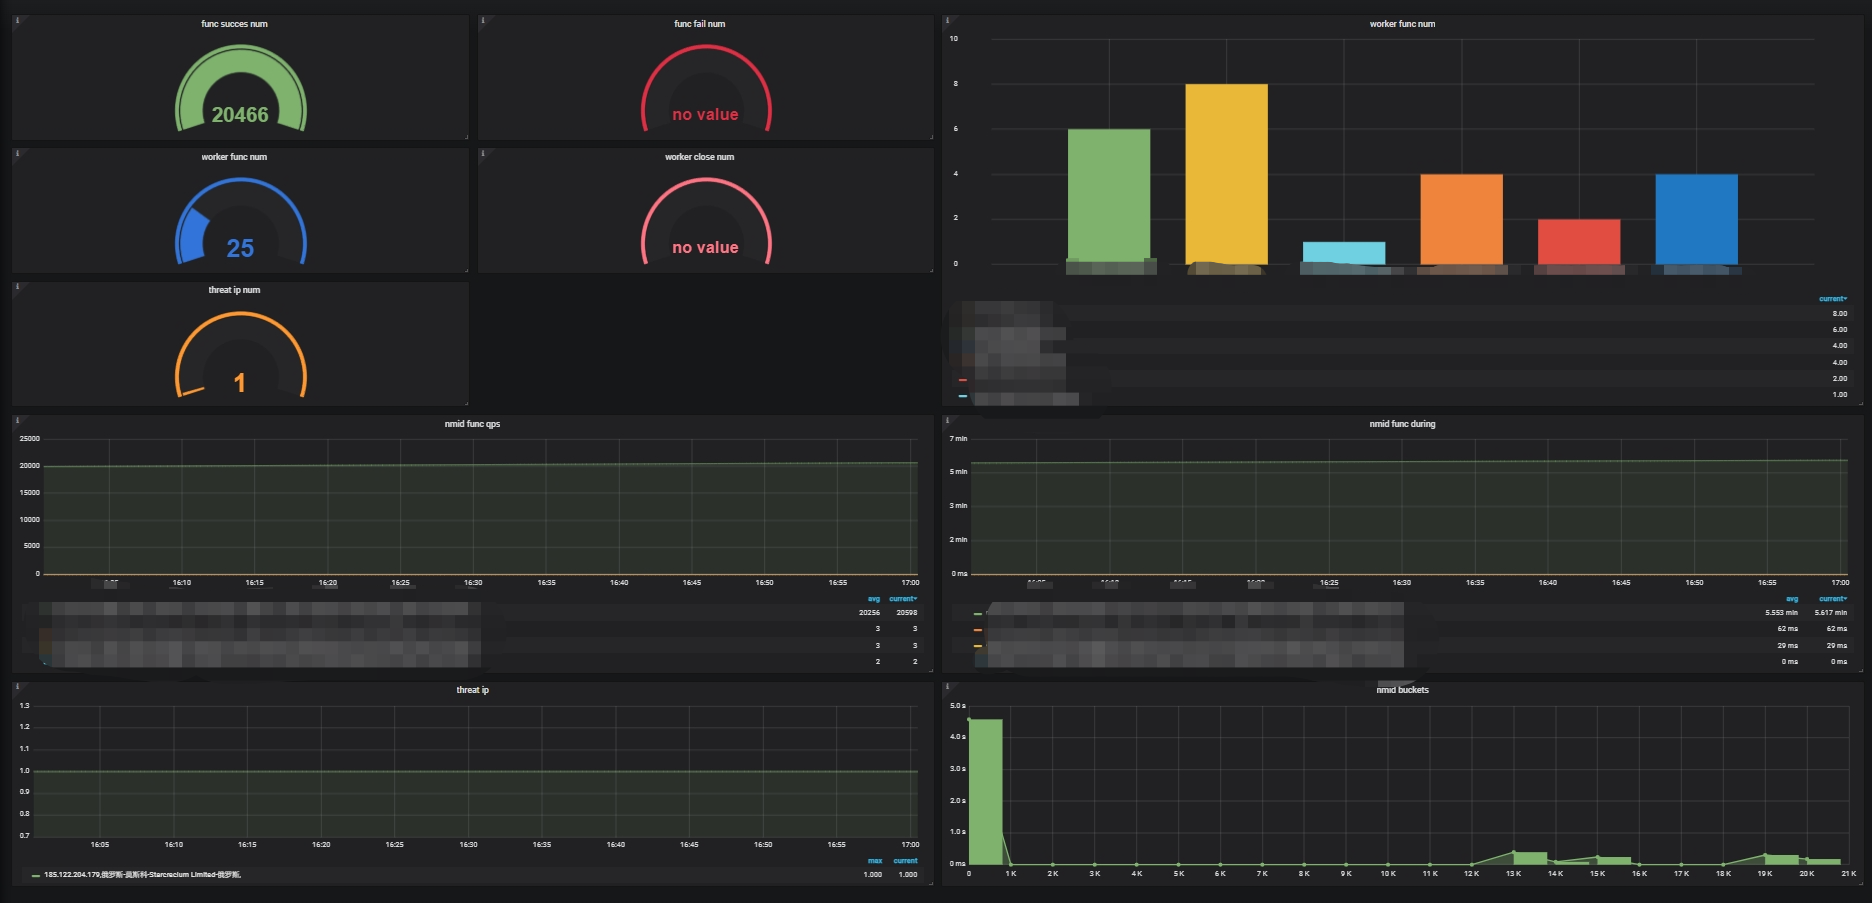Open info icon on worker close num panel

click(x=483, y=153)
